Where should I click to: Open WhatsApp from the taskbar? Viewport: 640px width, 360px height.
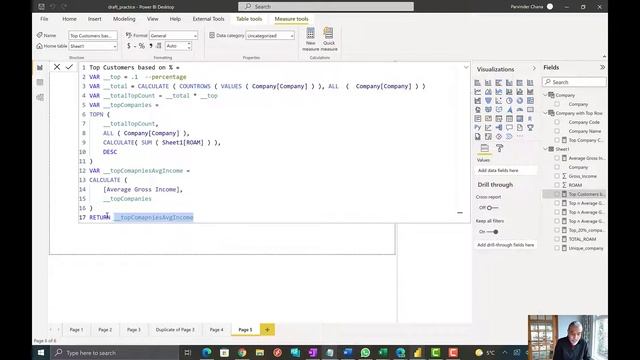coord(365,352)
